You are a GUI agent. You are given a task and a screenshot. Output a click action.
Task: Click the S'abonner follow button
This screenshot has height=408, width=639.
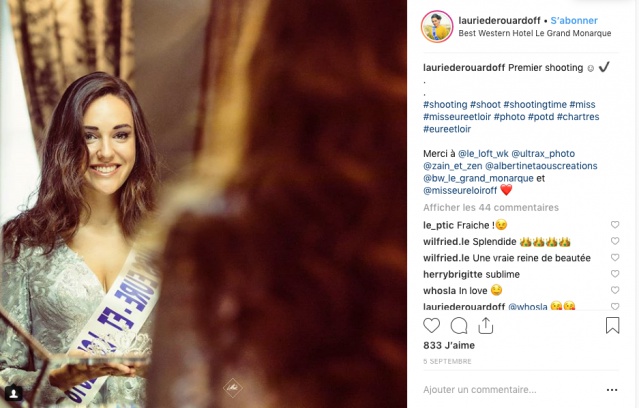click(574, 20)
